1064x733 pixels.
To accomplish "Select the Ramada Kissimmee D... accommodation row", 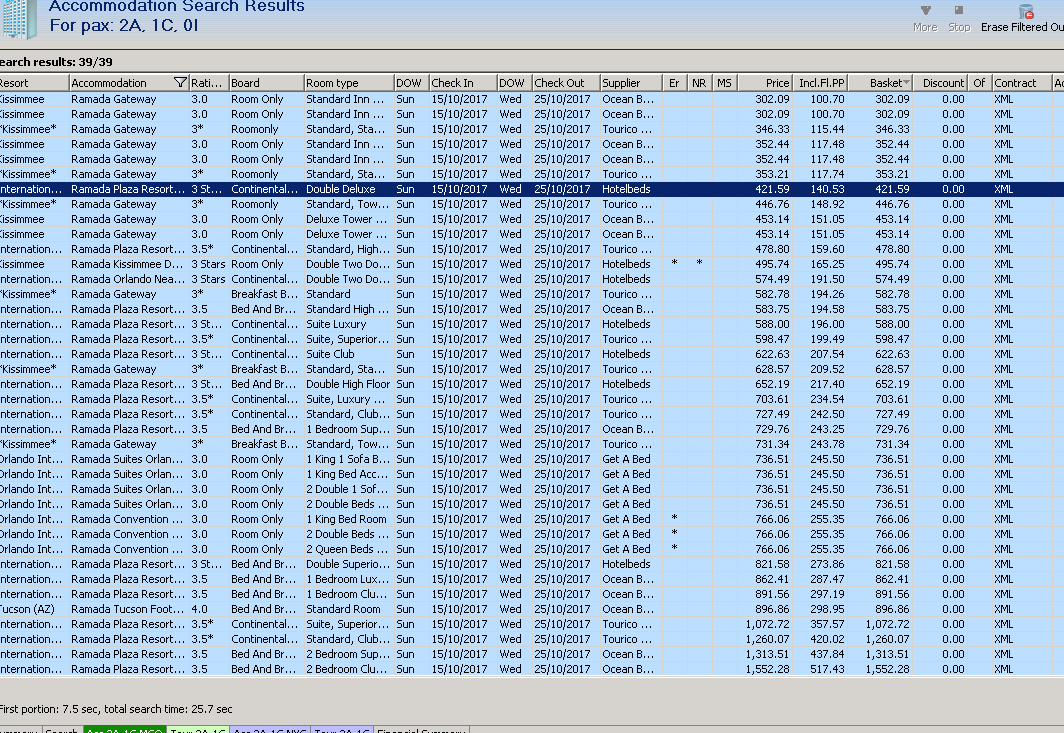I will point(532,264).
